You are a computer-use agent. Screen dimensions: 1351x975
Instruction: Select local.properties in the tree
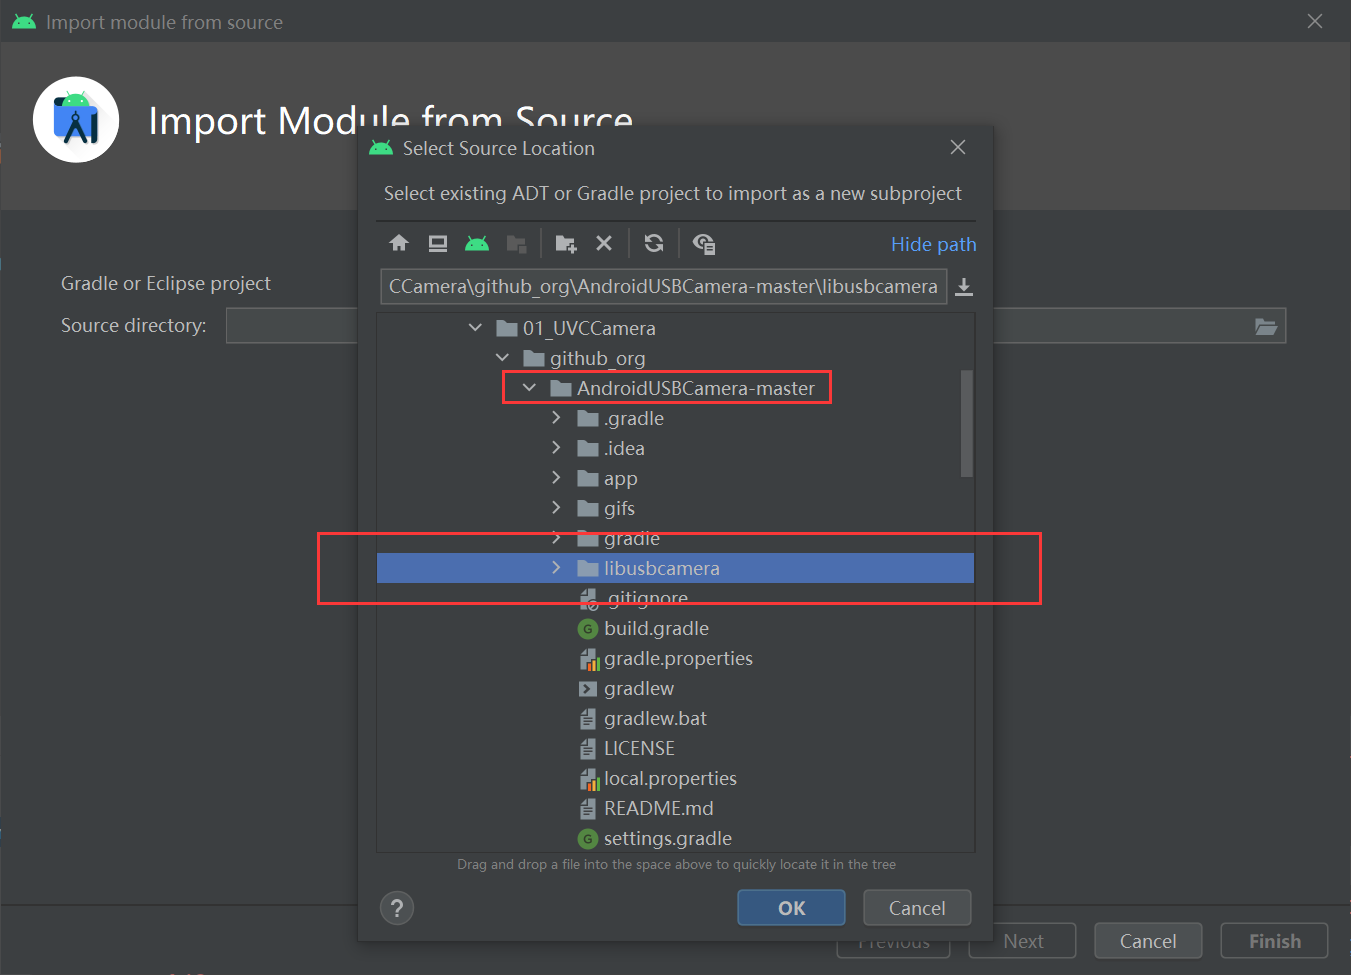pos(675,778)
